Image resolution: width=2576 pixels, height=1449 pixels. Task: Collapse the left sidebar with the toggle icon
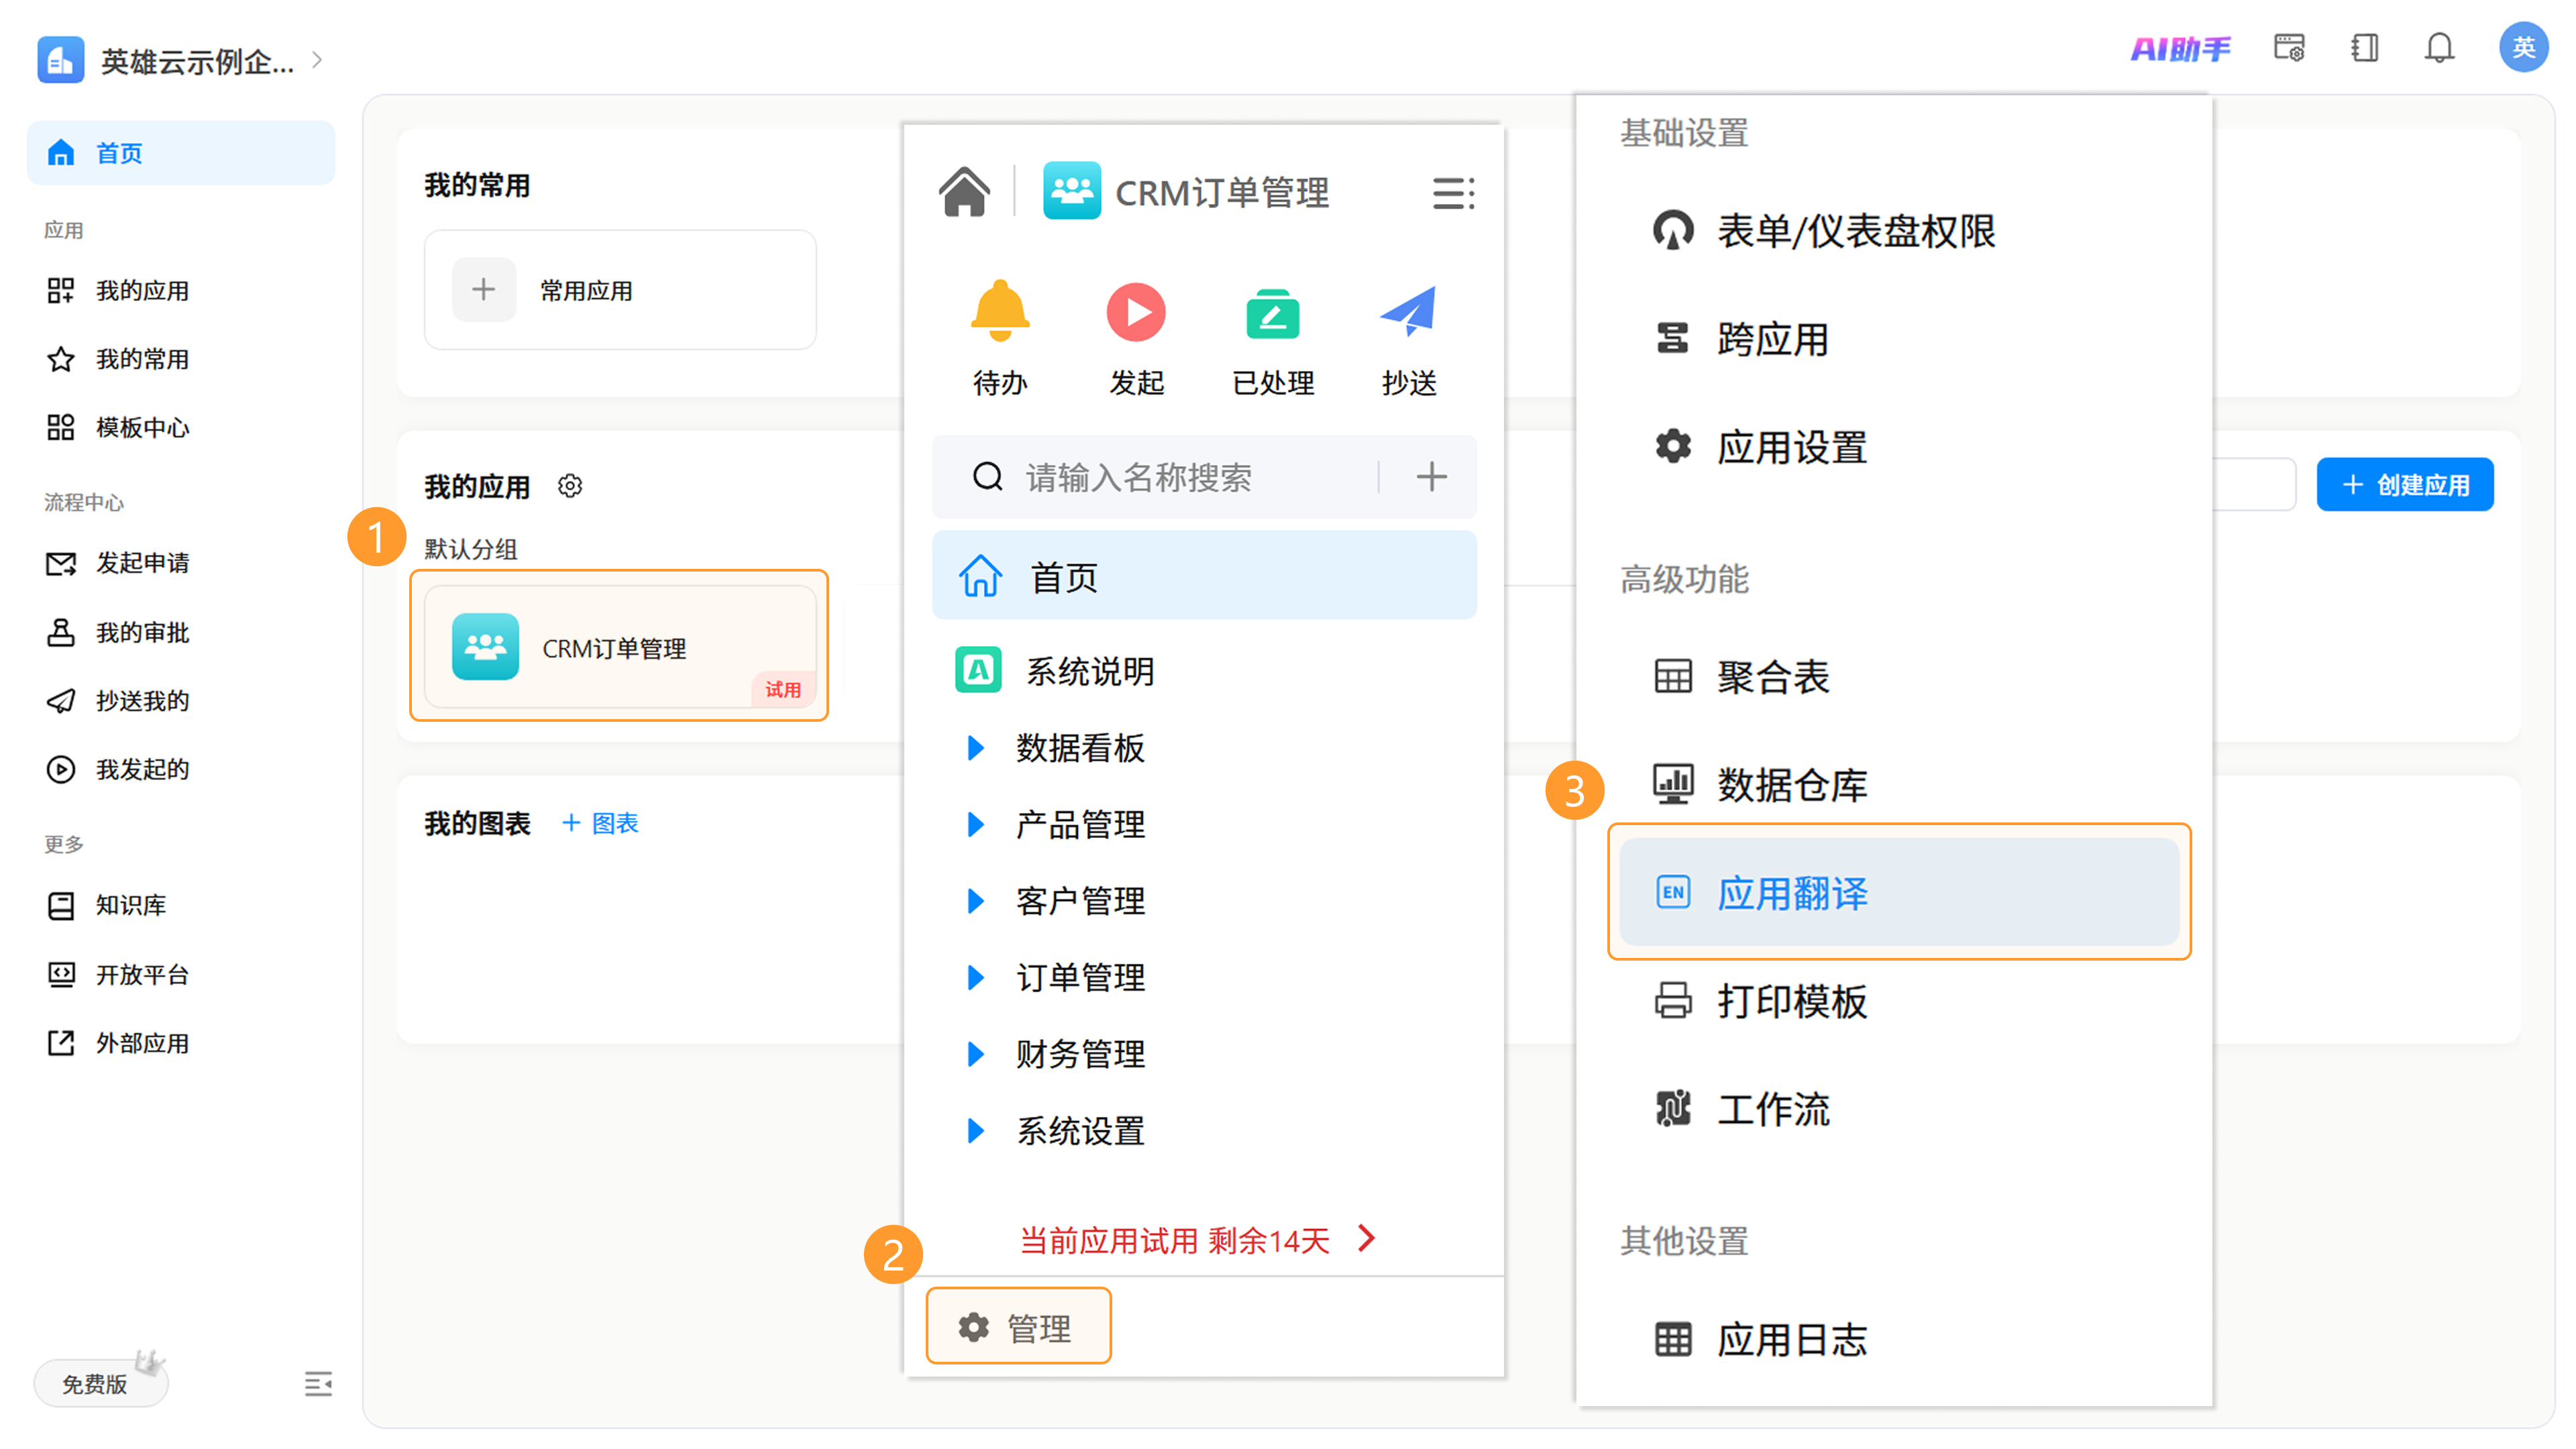(x=318, y=1384)
